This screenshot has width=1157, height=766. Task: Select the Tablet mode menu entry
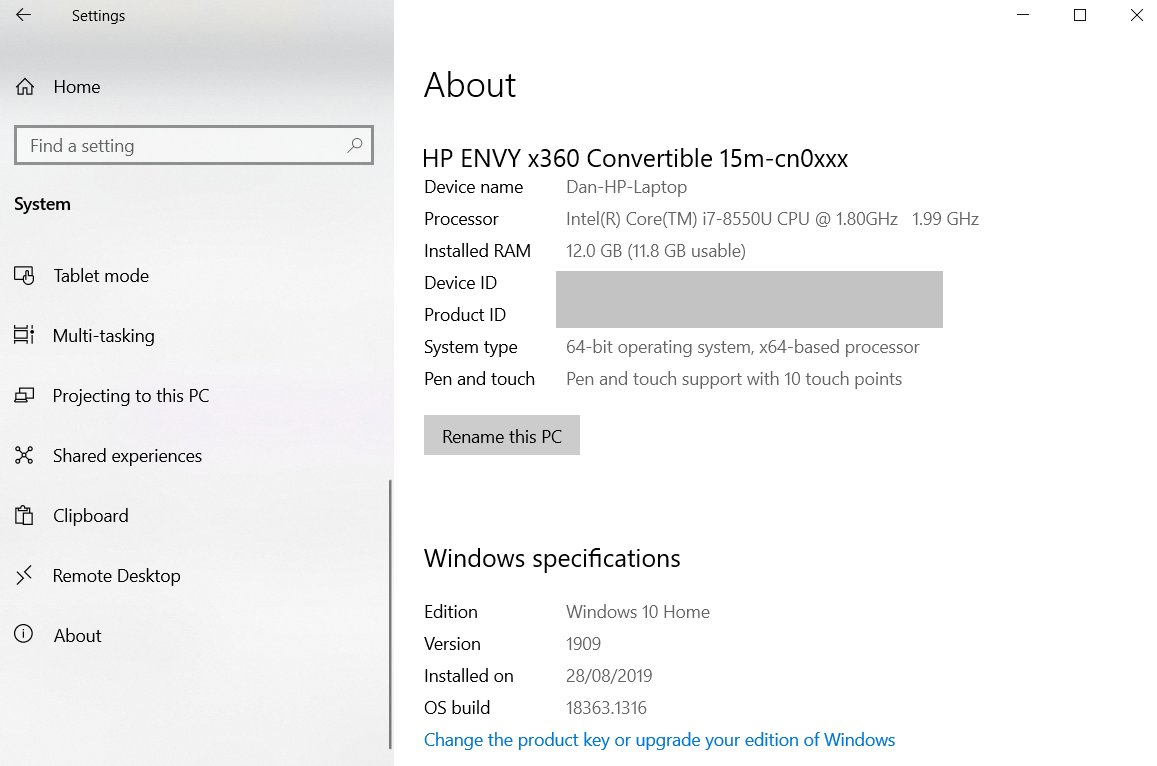click(100, 275)
